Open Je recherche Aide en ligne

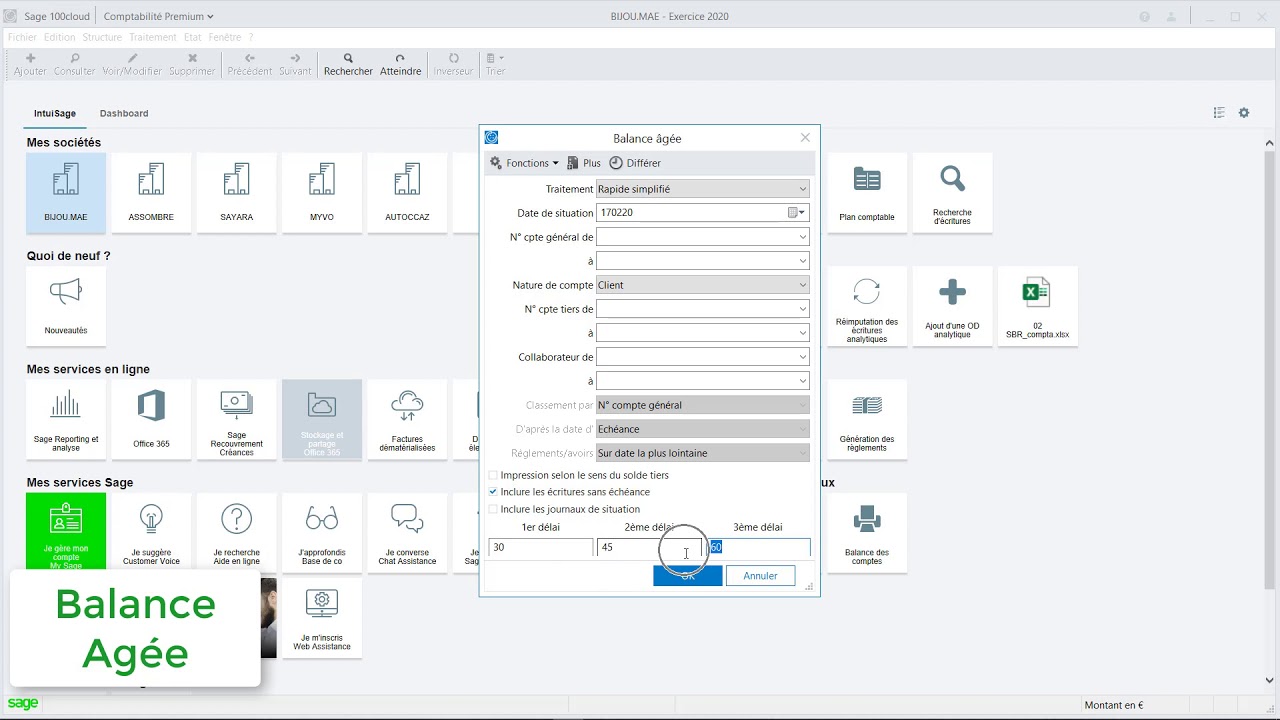click(x=237, y=532)
